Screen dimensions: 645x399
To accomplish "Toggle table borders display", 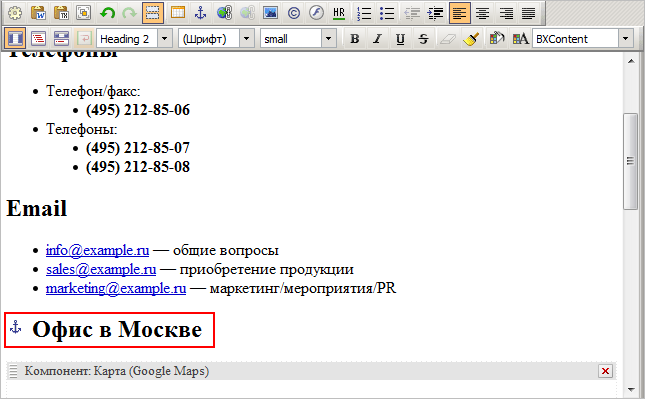I will 153,13.
